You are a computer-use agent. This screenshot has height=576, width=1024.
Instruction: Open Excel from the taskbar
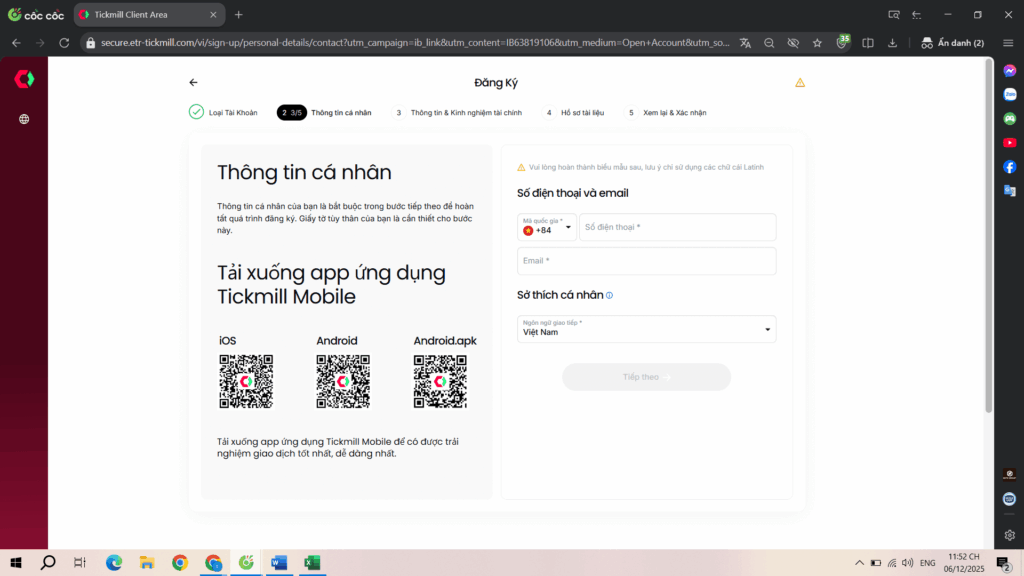pos(312,562)
